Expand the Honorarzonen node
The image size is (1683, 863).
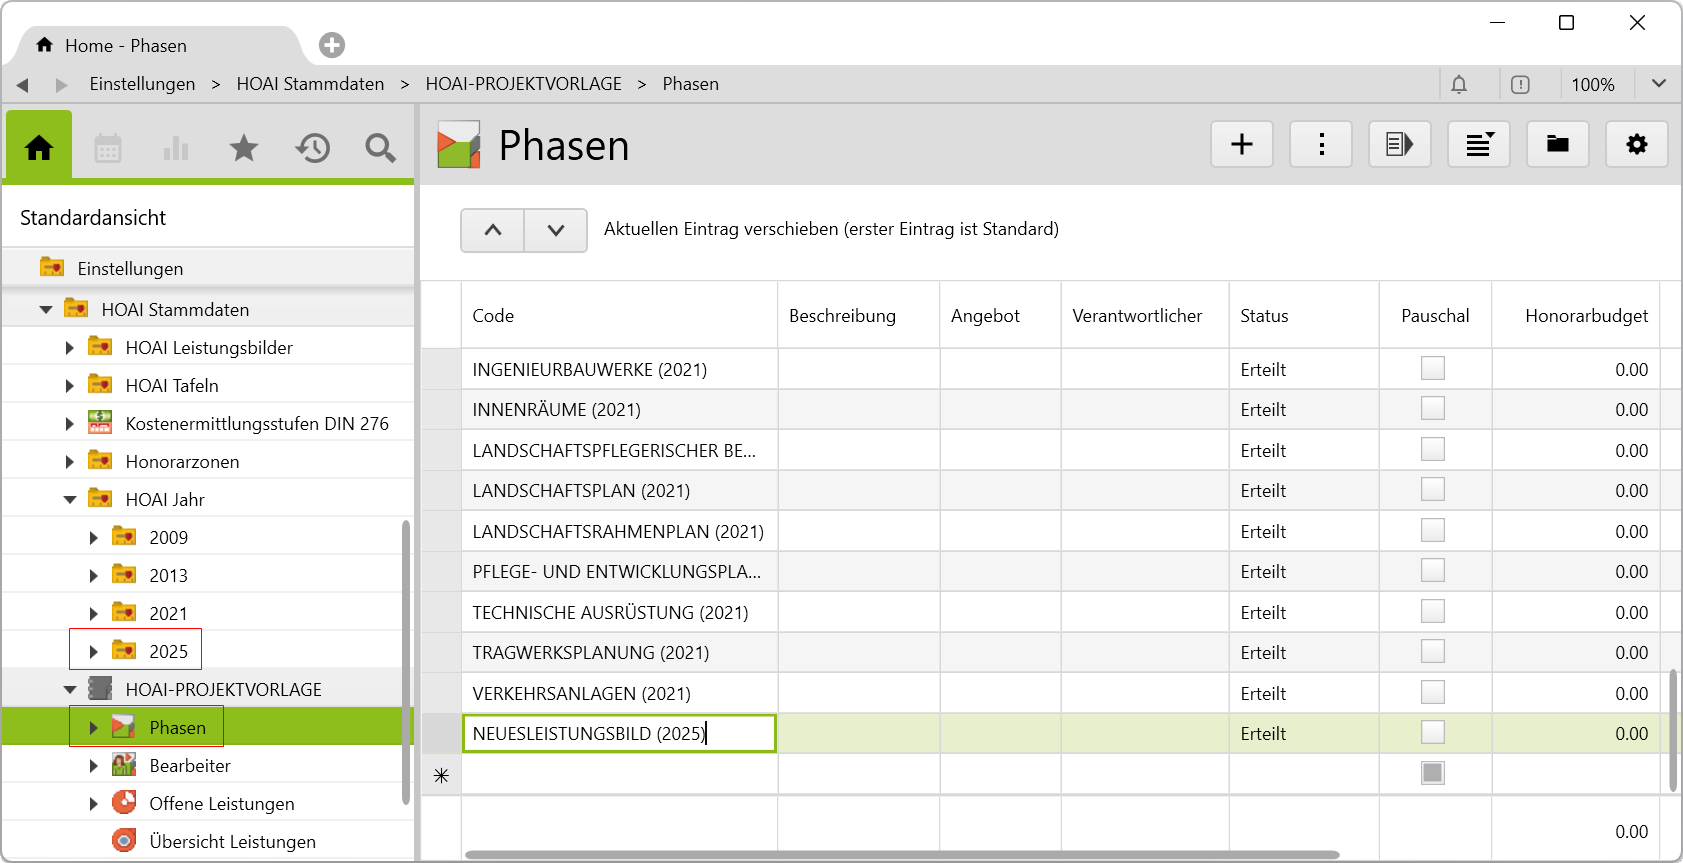click(x=69, y=462)
